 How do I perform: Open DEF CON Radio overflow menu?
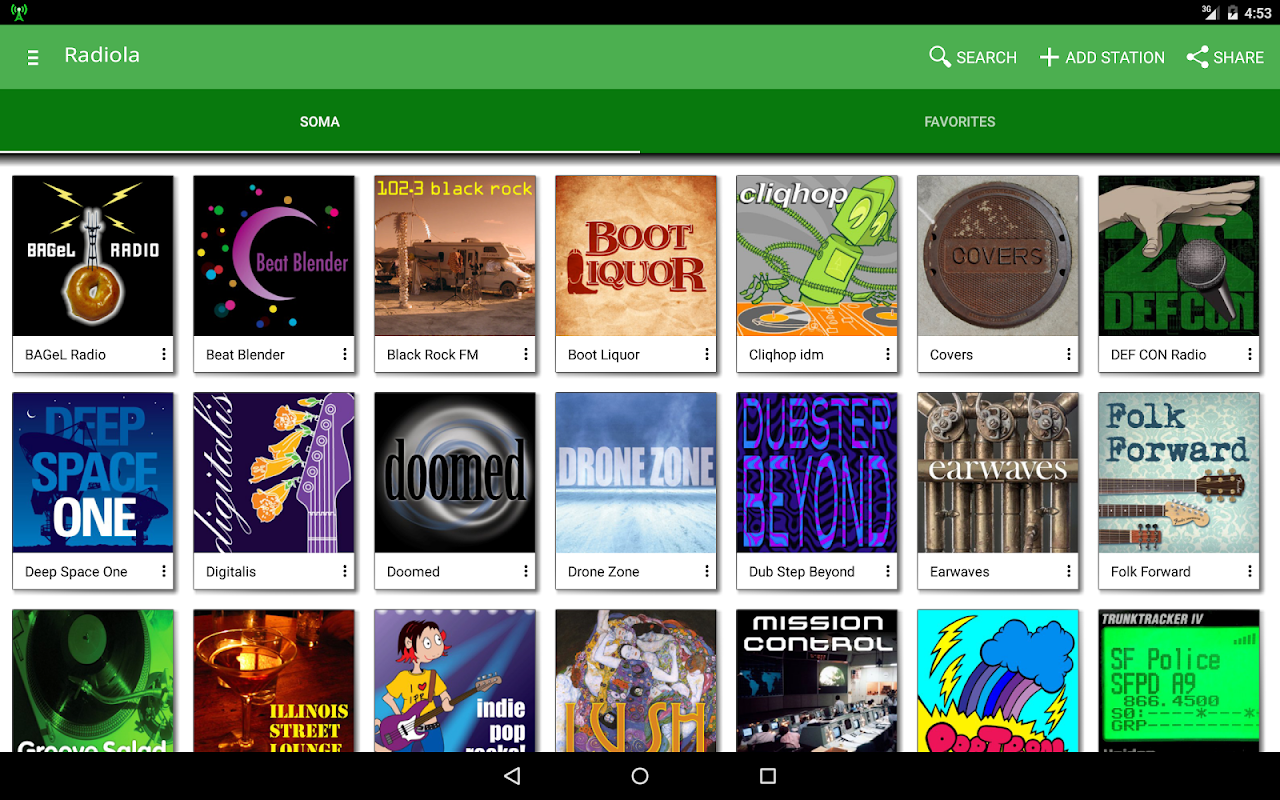1250,354
